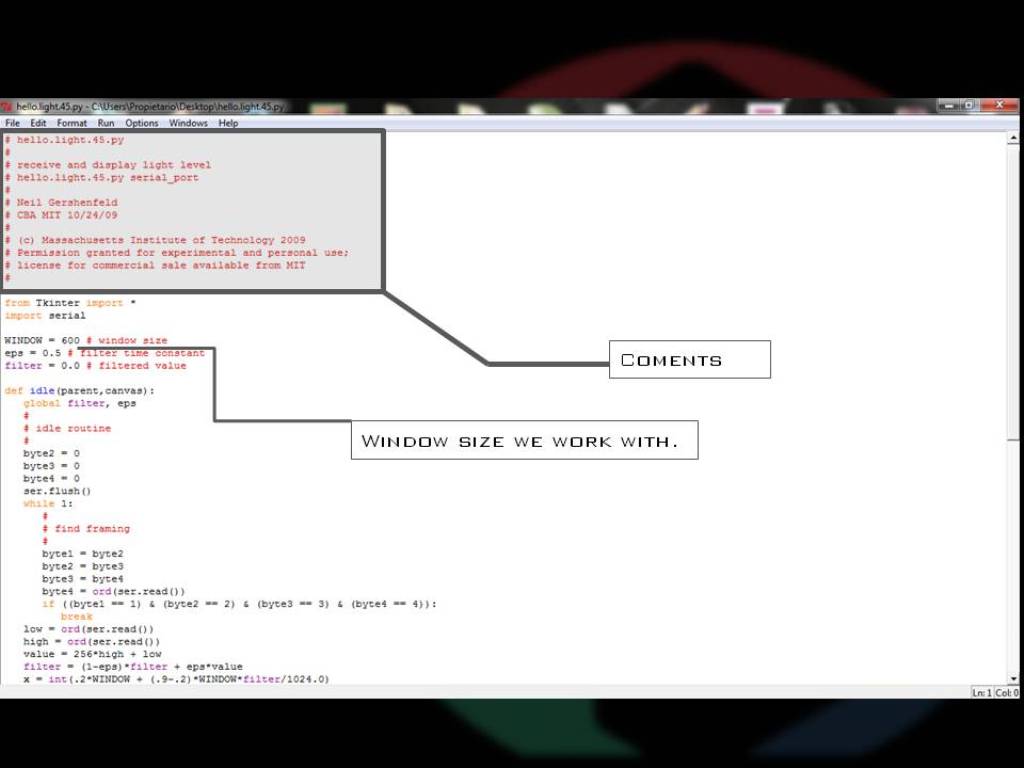Click the 'byte3 = byte4' line
The image size is (1024, 768).
[x=83, y=579]
